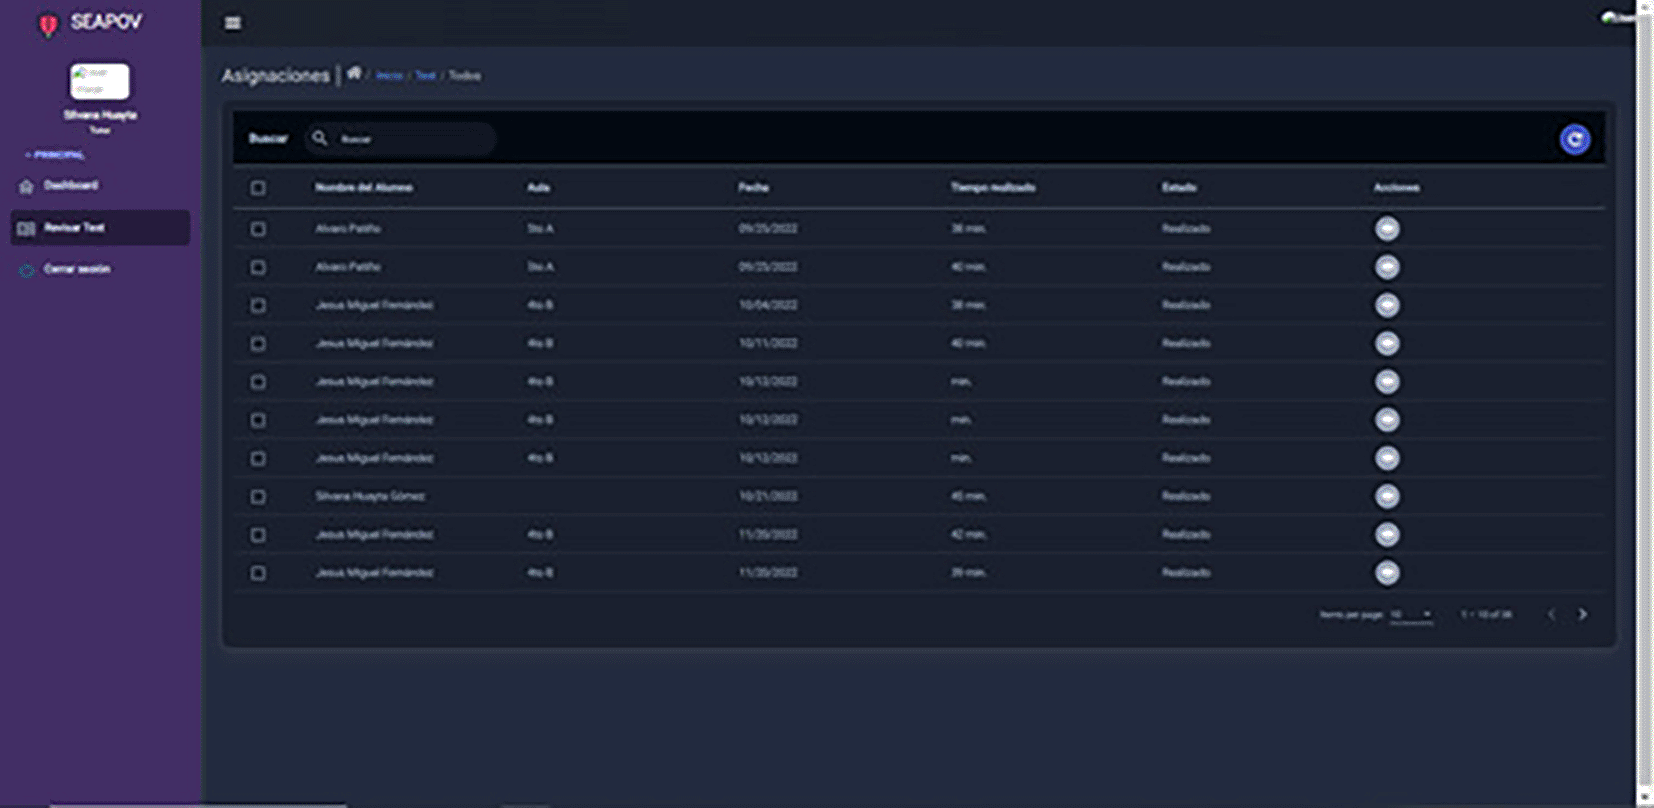Sort by the Tiempo realizado column header
This screenshot has width=1654, height=808.
click(x=993, y=187)
